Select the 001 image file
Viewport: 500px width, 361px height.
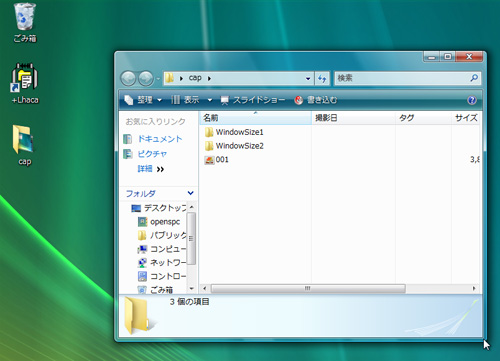coord(217,160)
